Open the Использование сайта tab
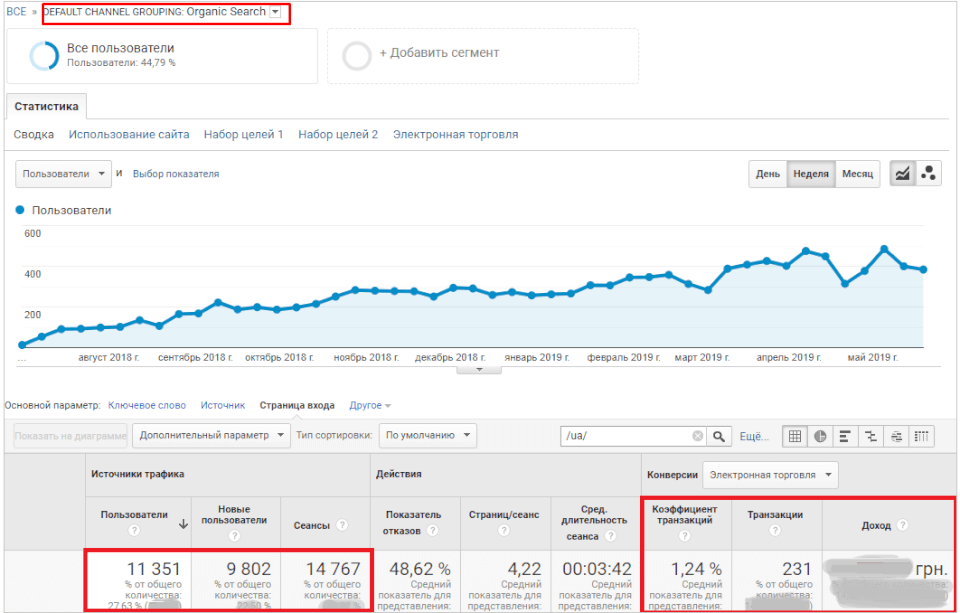960x613 pixels. (128, 135)
